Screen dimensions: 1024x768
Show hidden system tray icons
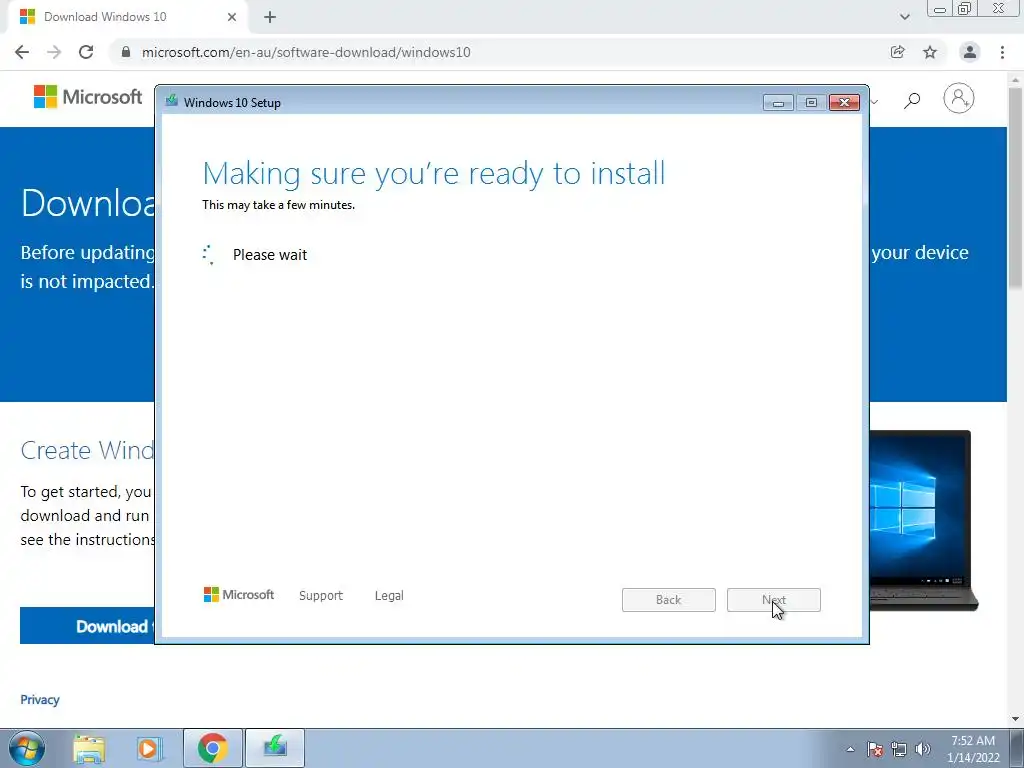(x=850, y=749)
